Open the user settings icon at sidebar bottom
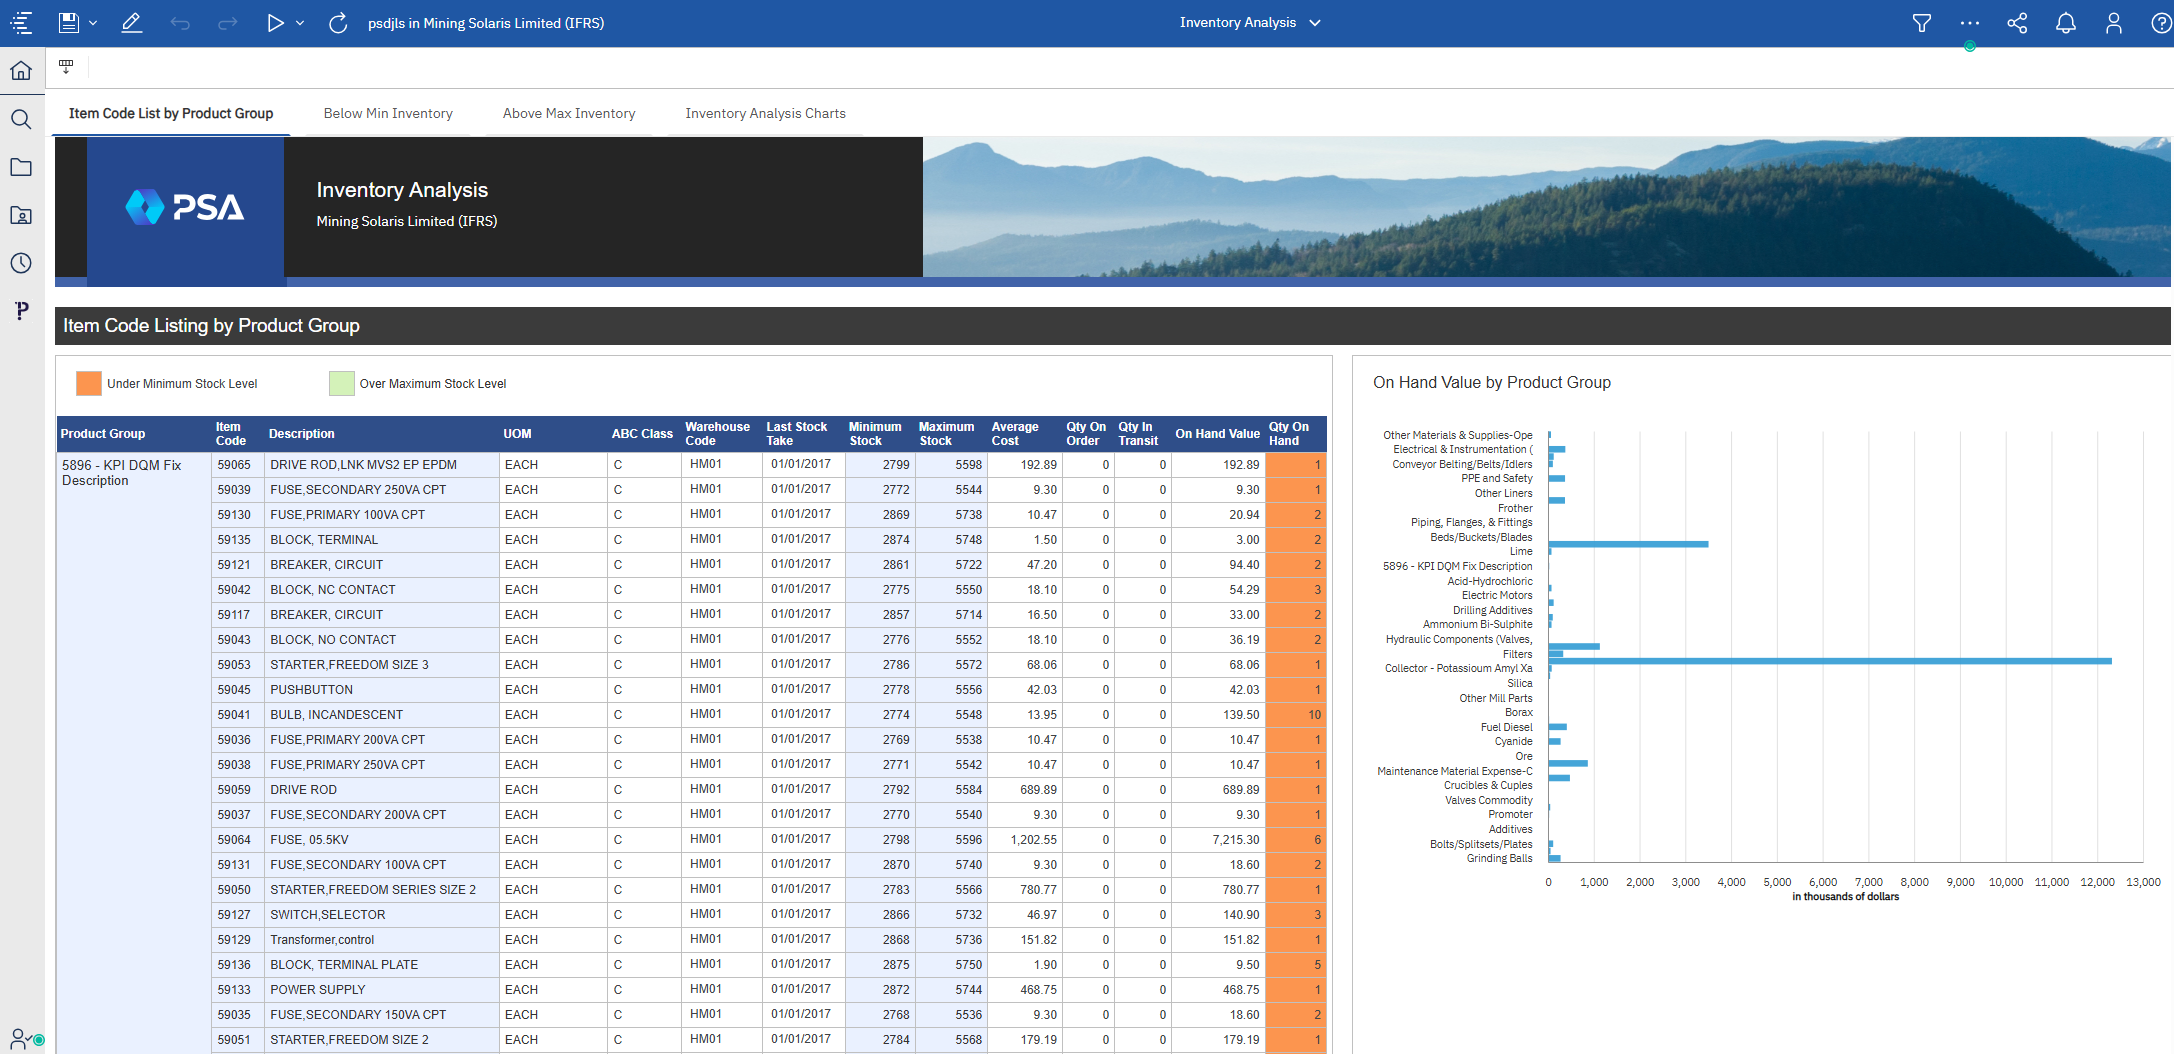 [23, 1039]
